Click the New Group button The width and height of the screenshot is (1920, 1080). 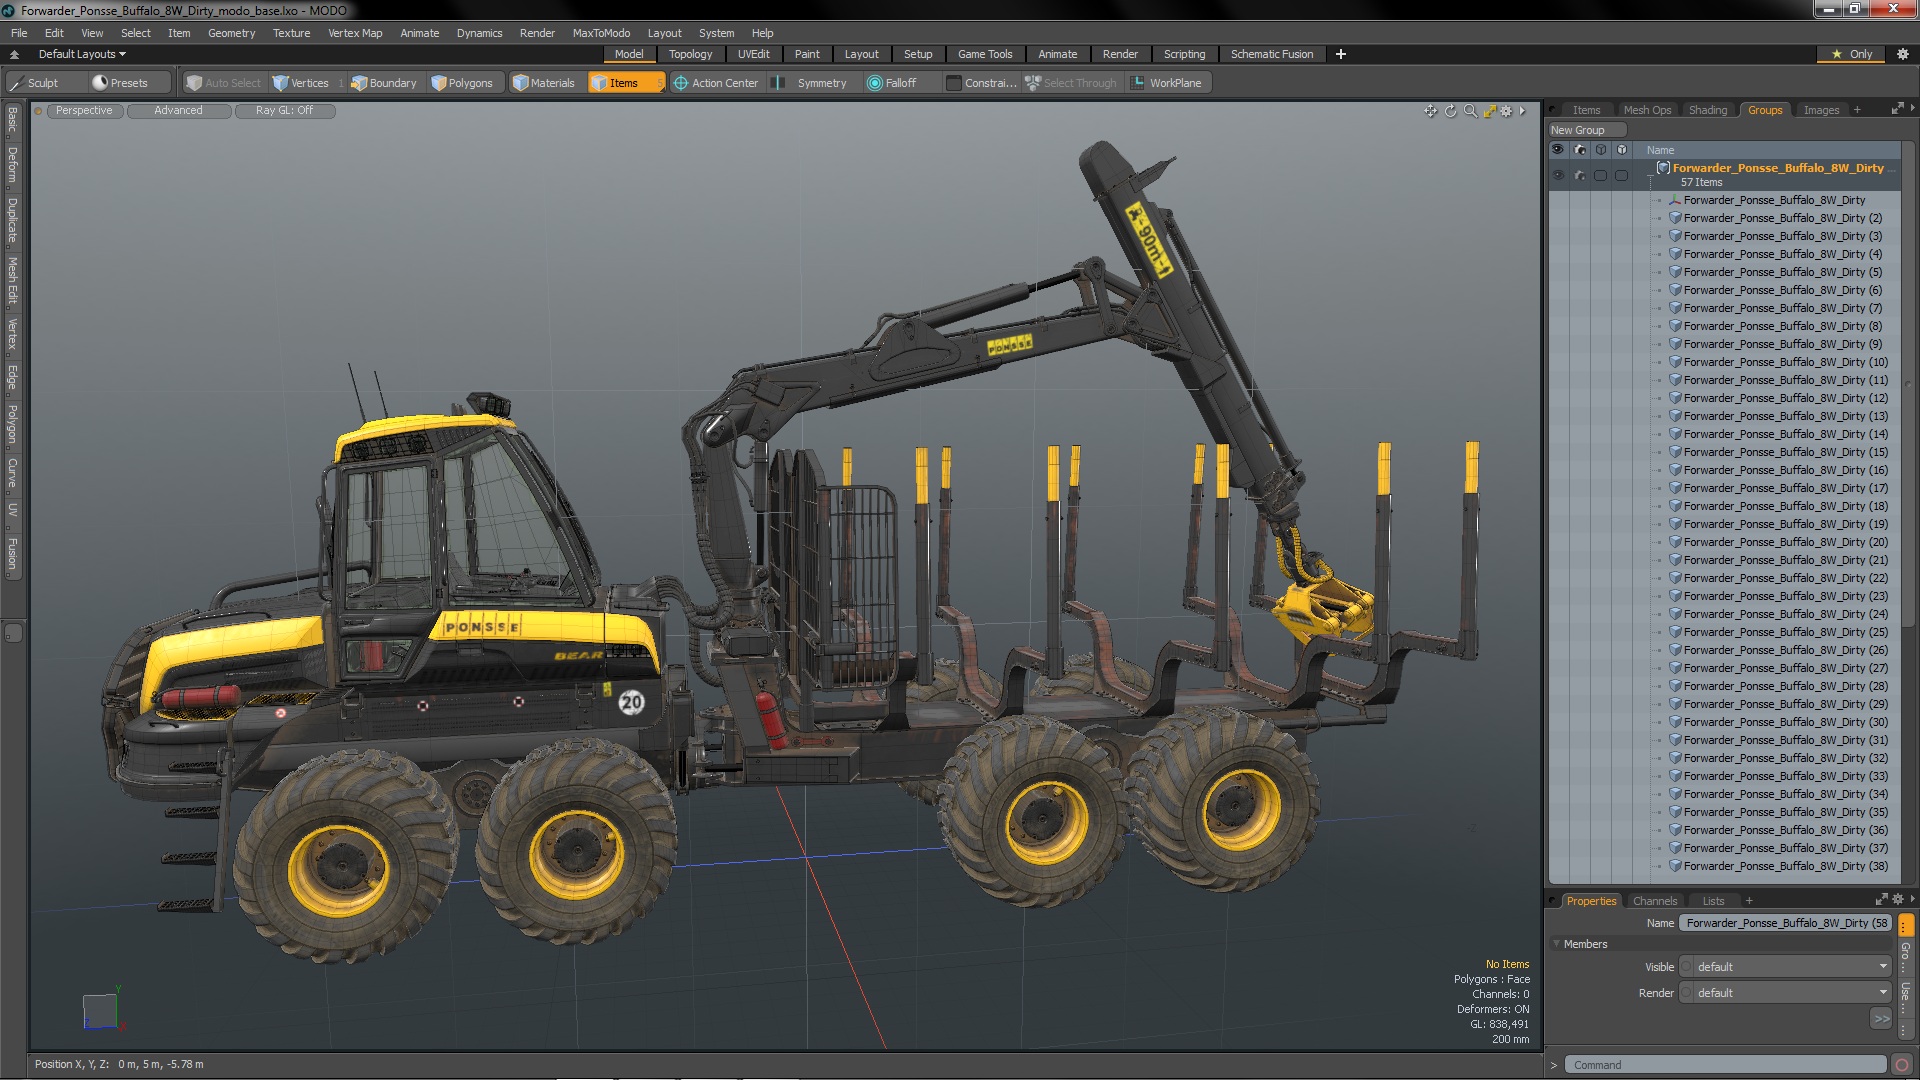point(1587,130)
